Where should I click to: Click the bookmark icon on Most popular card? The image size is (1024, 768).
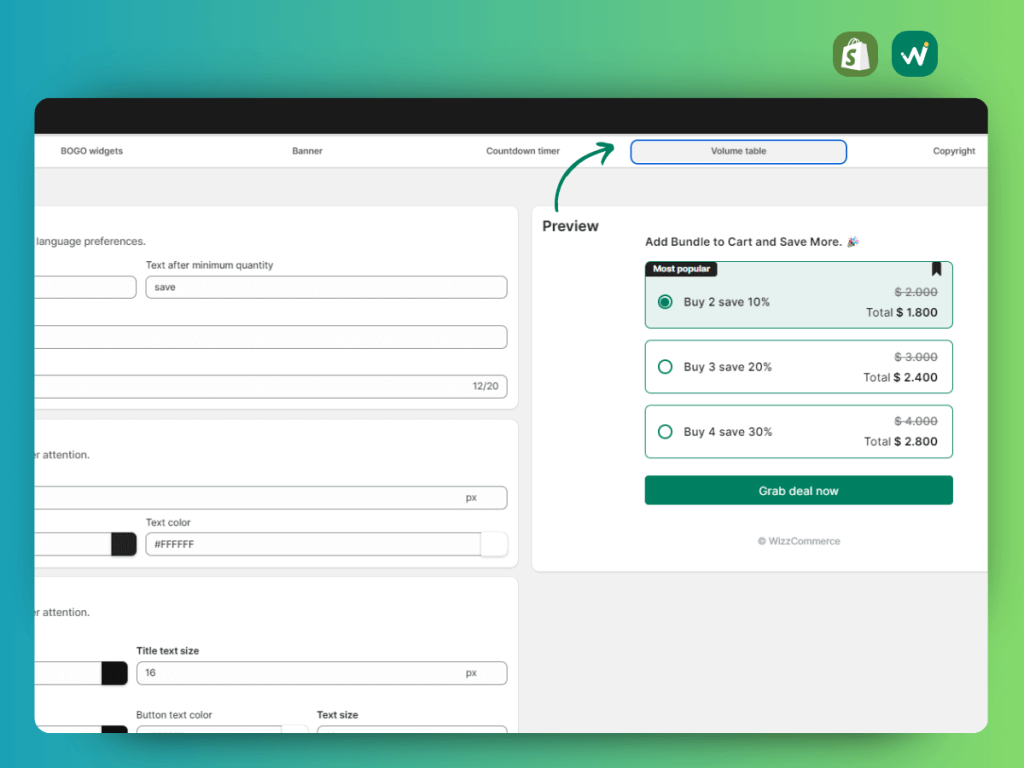tap(936, 268)
